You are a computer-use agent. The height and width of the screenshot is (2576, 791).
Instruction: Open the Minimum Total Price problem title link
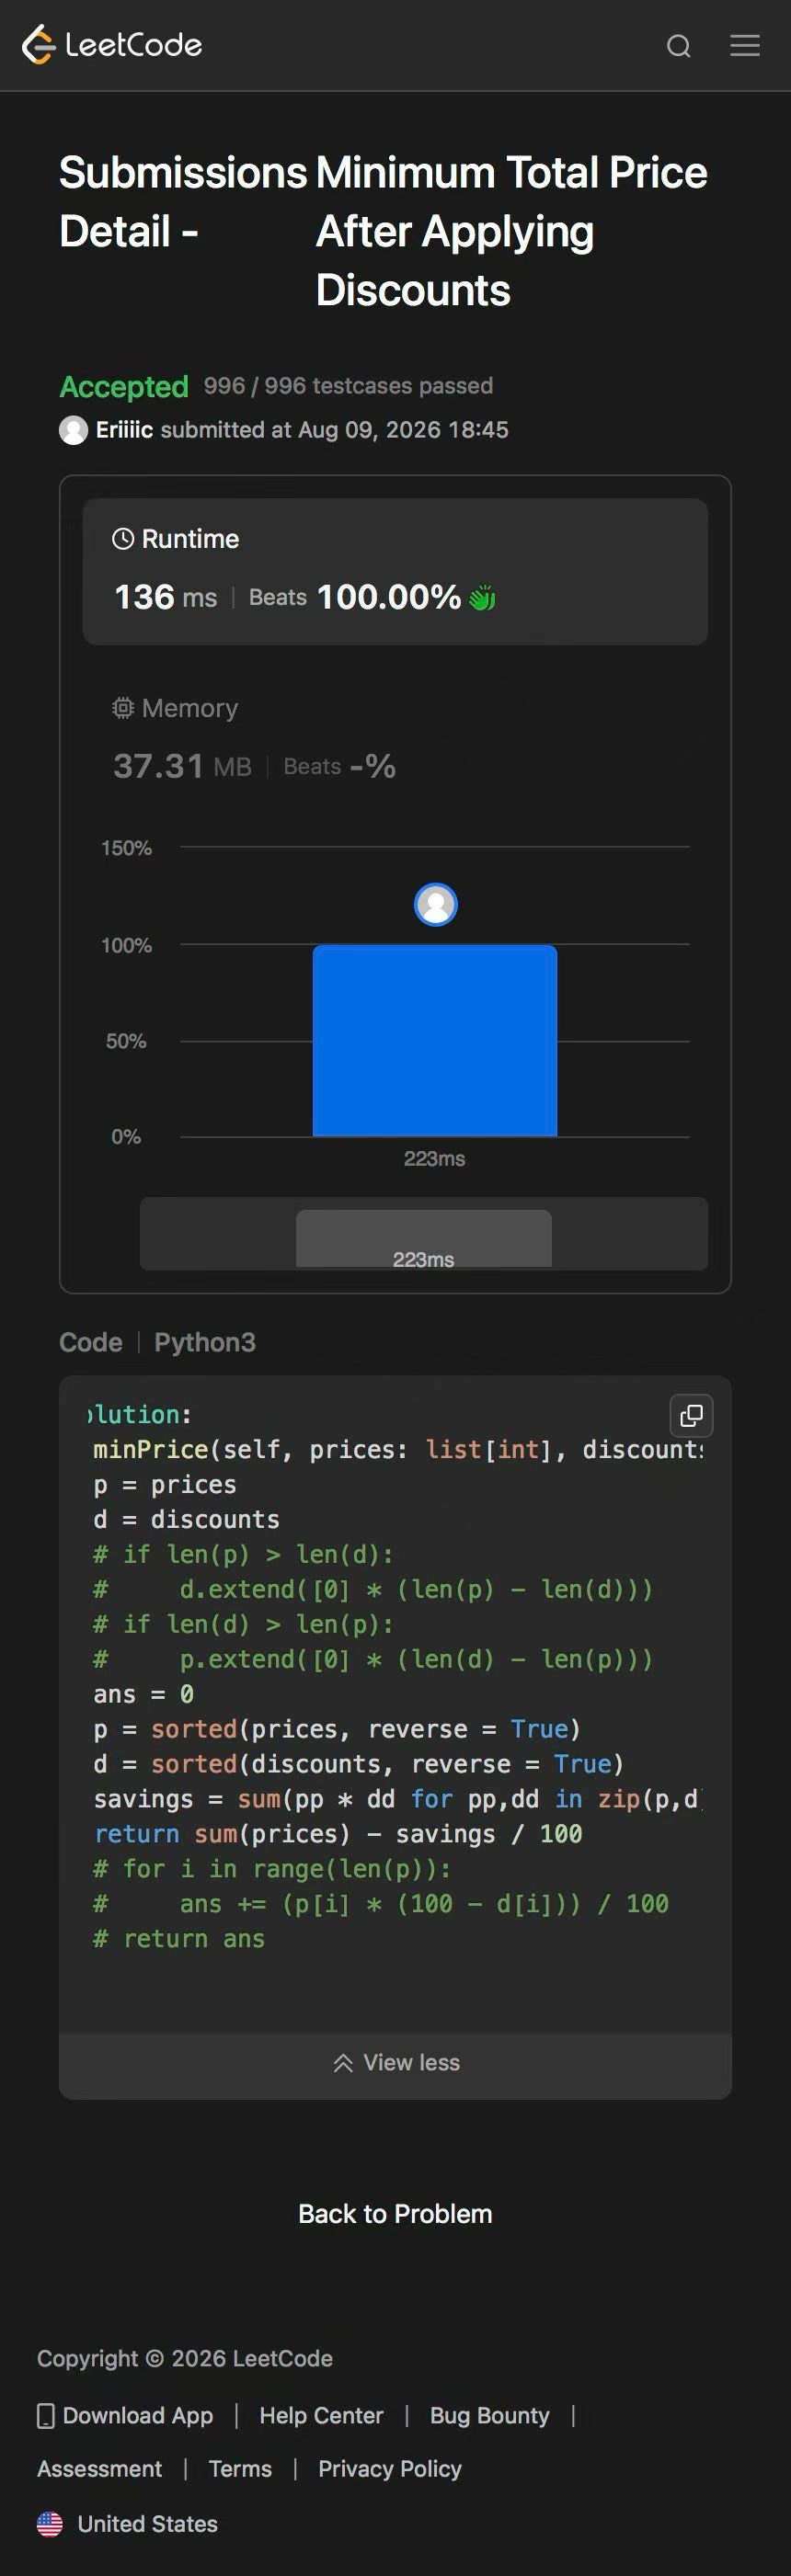[511, 231]
